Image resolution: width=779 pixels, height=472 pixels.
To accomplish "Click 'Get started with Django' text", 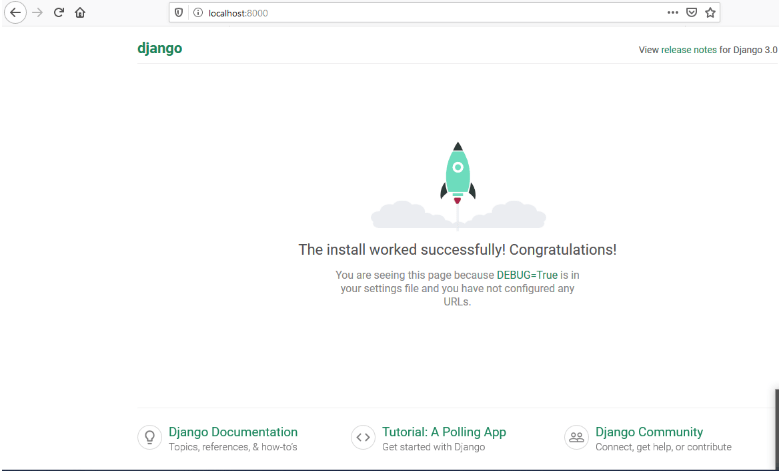I will click(x=433, y=447).
